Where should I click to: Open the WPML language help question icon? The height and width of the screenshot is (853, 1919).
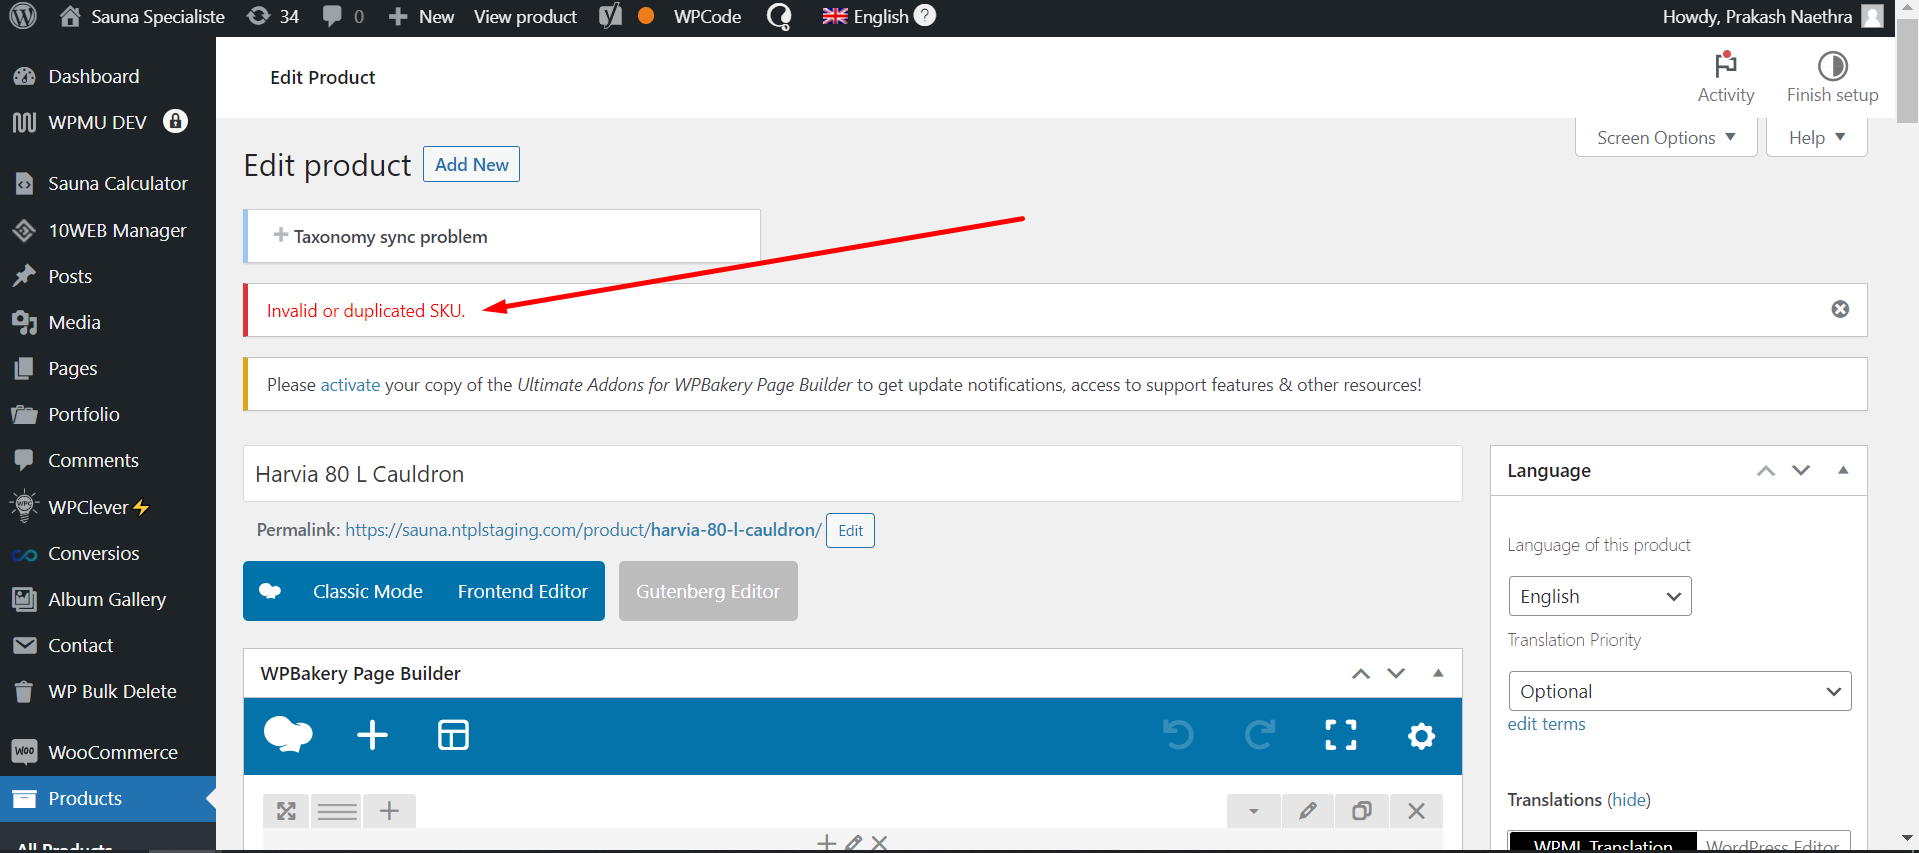[925, 15]
